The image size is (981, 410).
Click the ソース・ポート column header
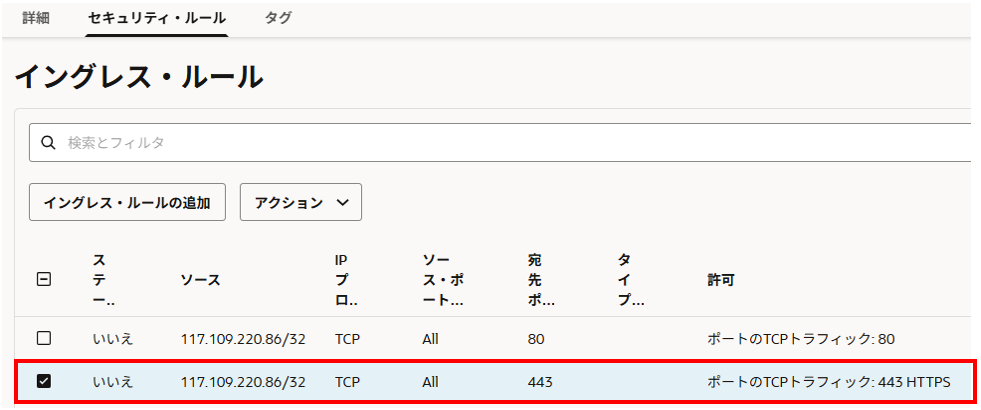[442, 280]
